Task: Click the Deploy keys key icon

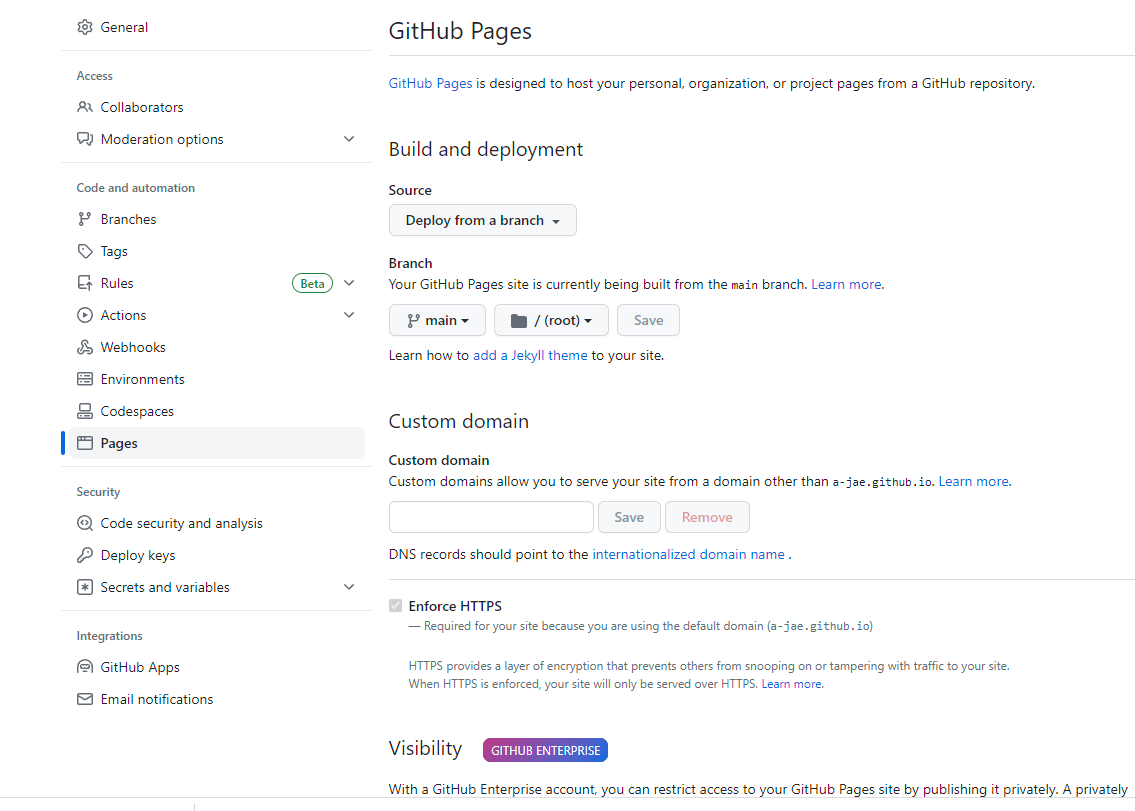Action: [x=85, y=555]
